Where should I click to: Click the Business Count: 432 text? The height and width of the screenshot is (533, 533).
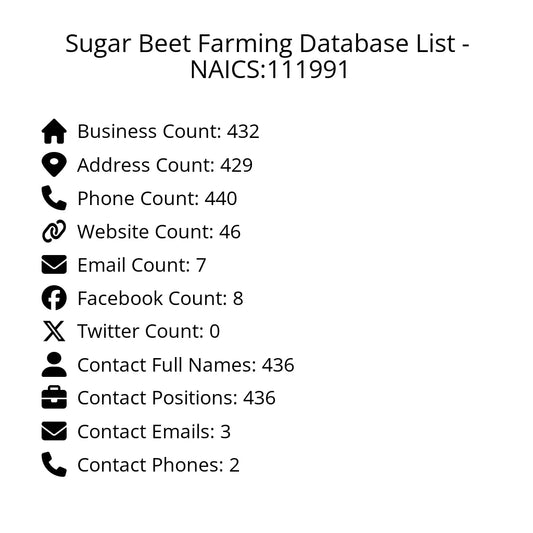click(168, 131)
